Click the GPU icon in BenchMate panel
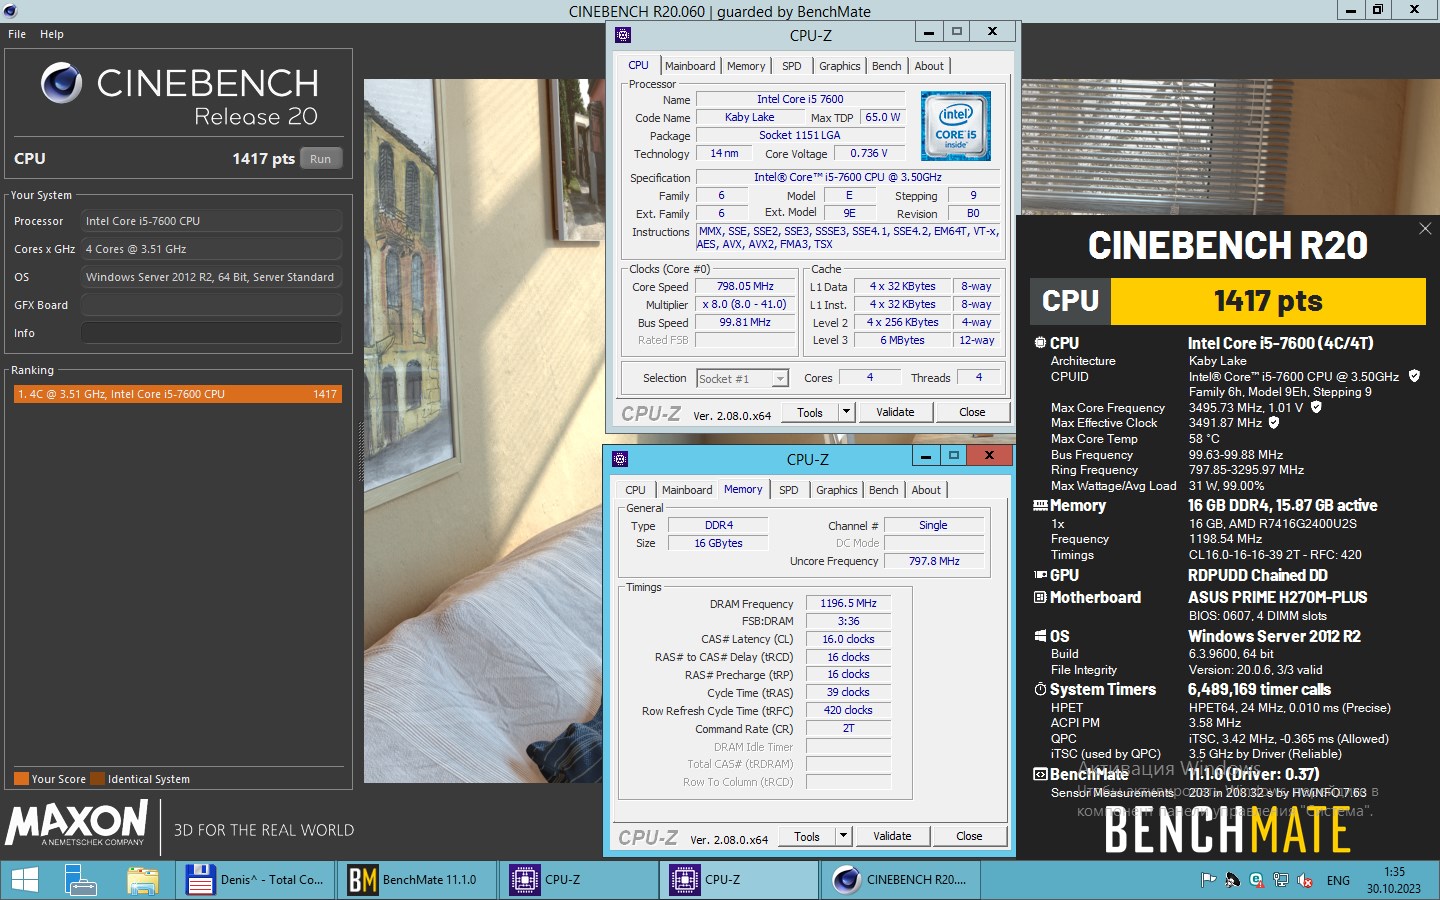The image size is (1440, 900). click(1040, 575)
